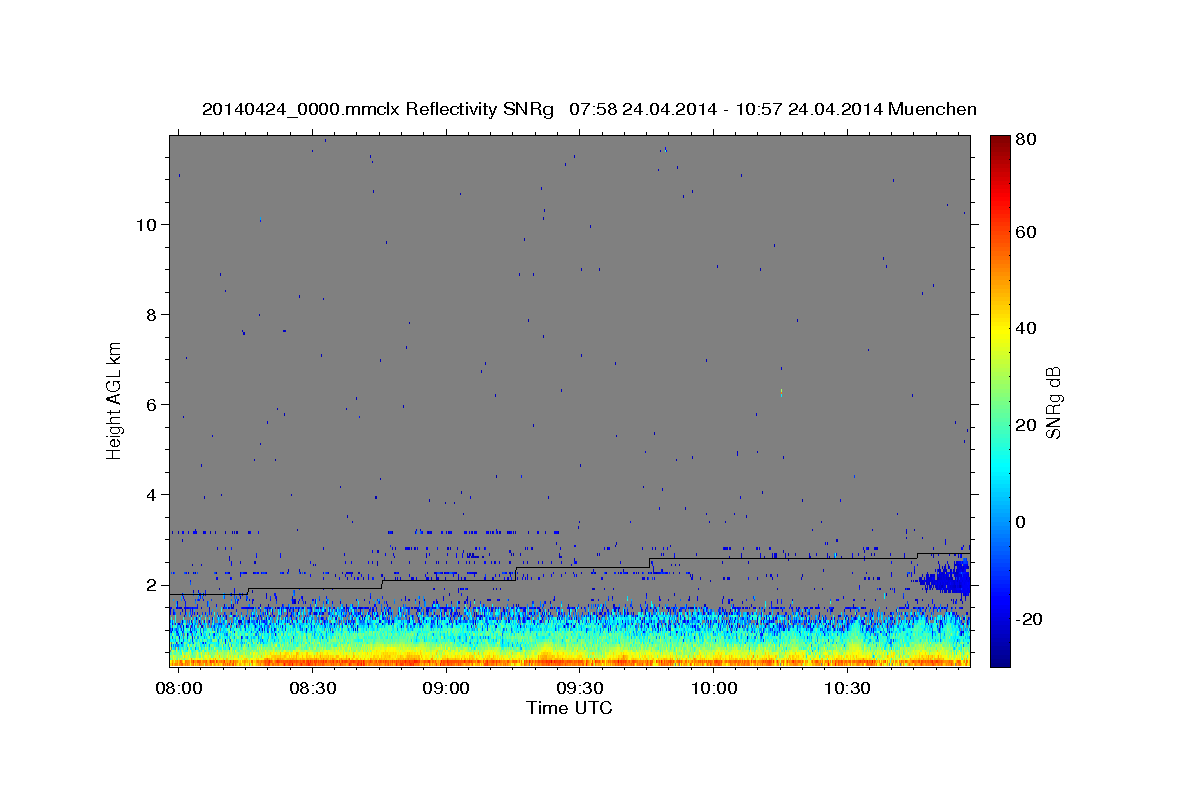The height and width of the screenshot is (800, 1200).
Task: Click the colorbar value 20
Action: pos(1025,425)
